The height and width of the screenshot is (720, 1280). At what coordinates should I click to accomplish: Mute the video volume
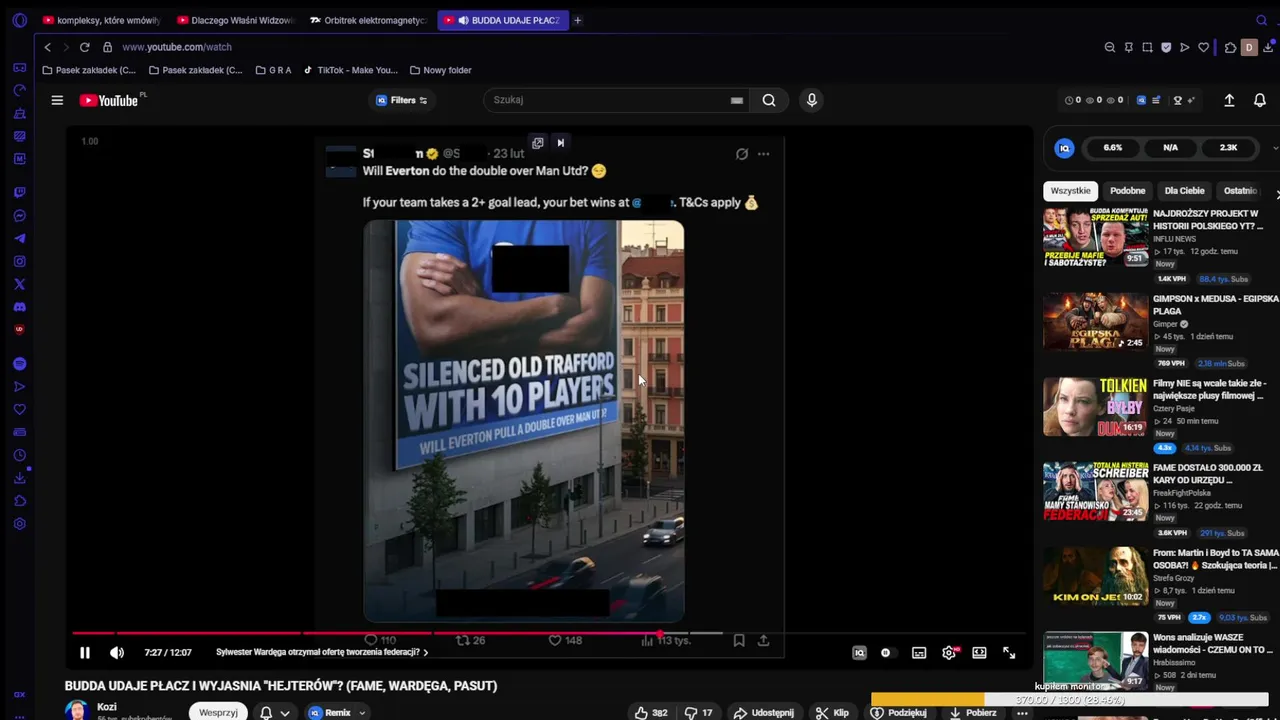coord(117,653)
